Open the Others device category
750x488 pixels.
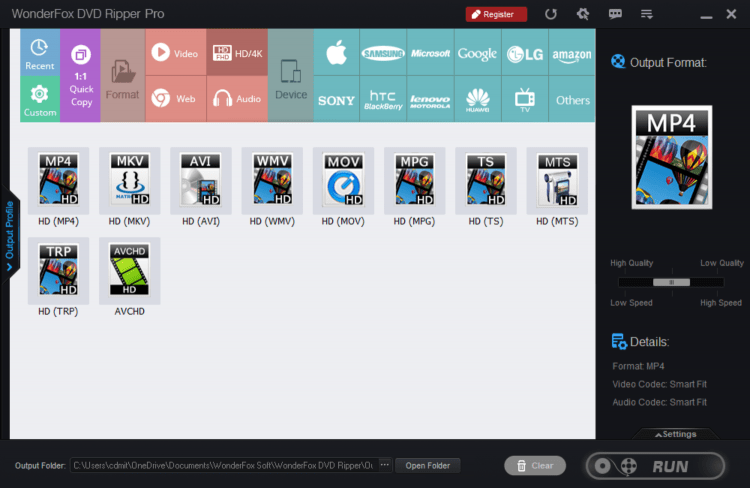click(572, 99)
